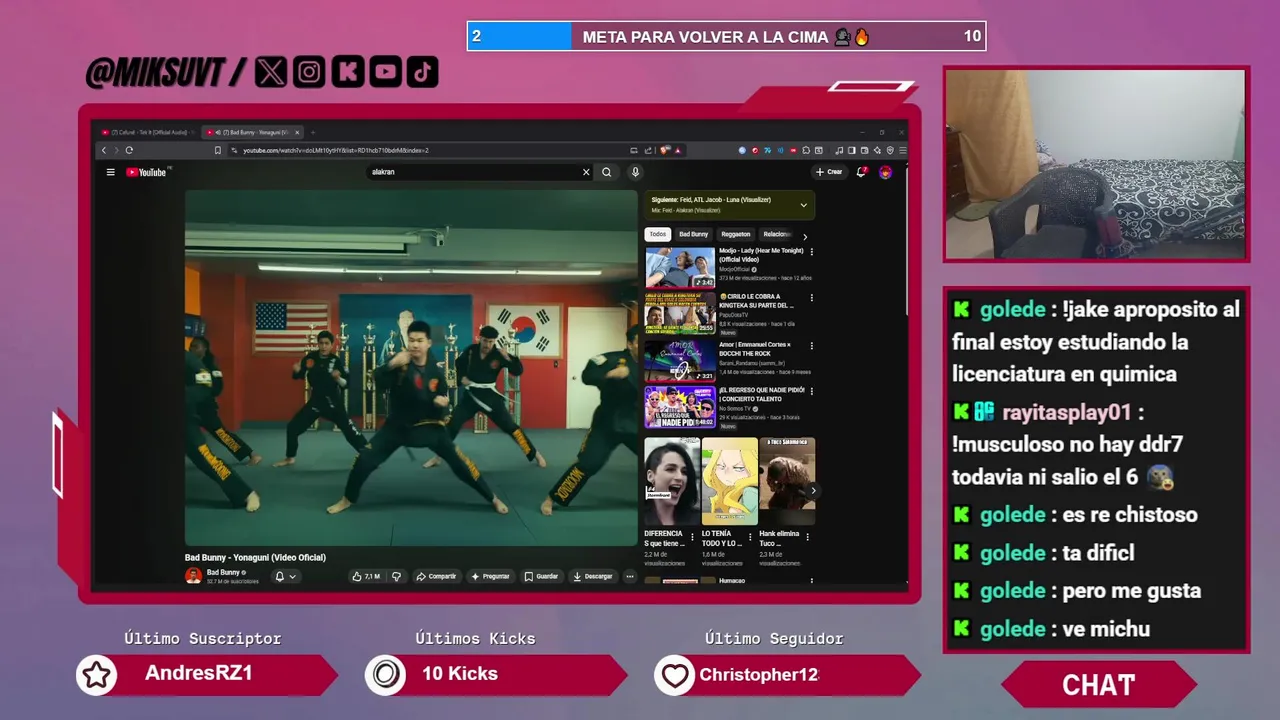Open the 'DIFERENCIAS que tiene' short
Image resolution: width=1280 pixels, height=720 pixels.
click(672, 481)
